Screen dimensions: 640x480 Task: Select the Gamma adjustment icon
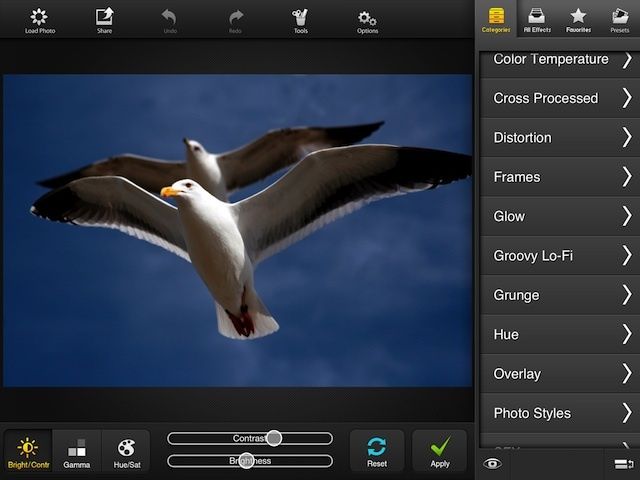[77, 451]
